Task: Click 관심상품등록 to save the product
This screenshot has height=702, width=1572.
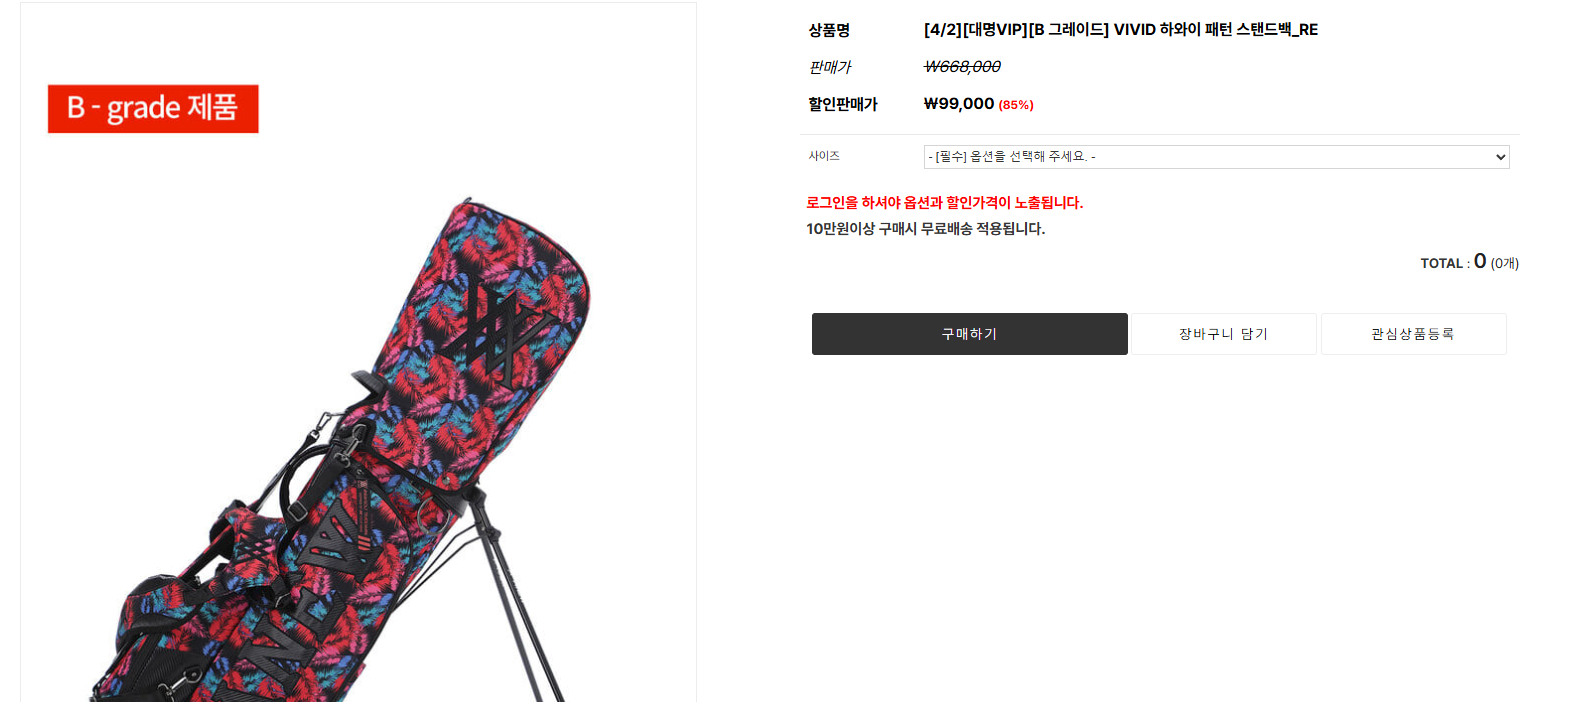Action: click(1413, 334)
